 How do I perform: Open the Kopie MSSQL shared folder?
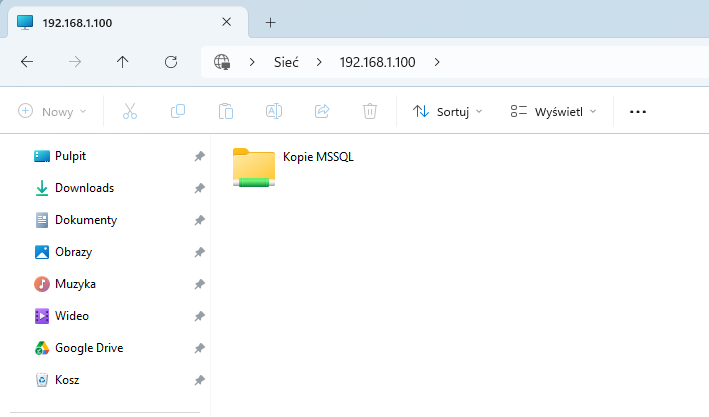click(254, 167)
